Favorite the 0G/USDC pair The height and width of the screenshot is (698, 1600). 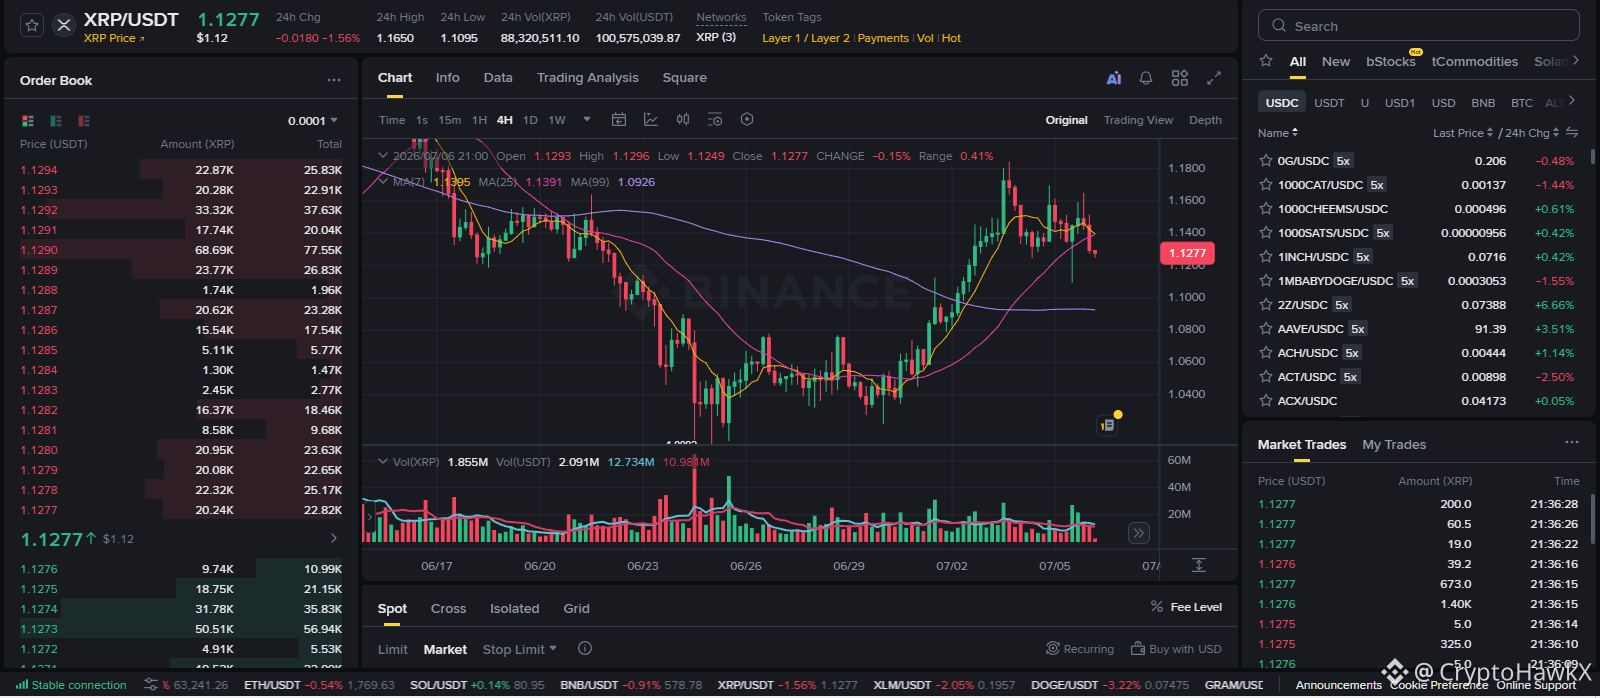coord(1266,160)
